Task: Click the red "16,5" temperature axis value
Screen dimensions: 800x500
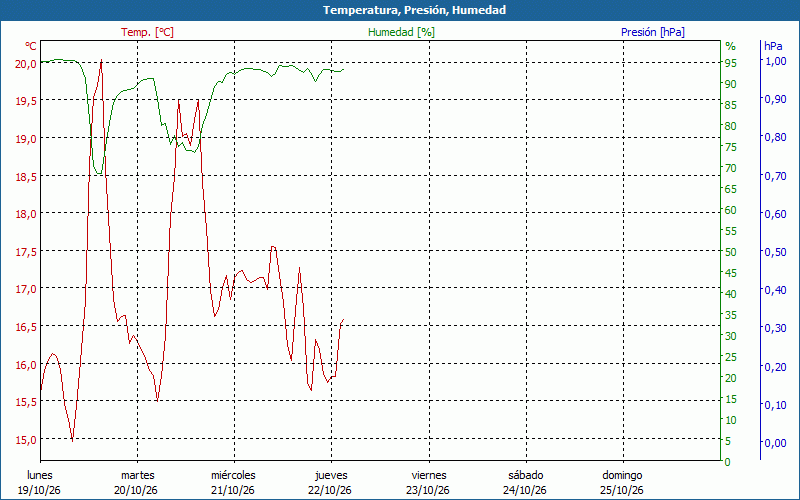Action: [26, 327]
